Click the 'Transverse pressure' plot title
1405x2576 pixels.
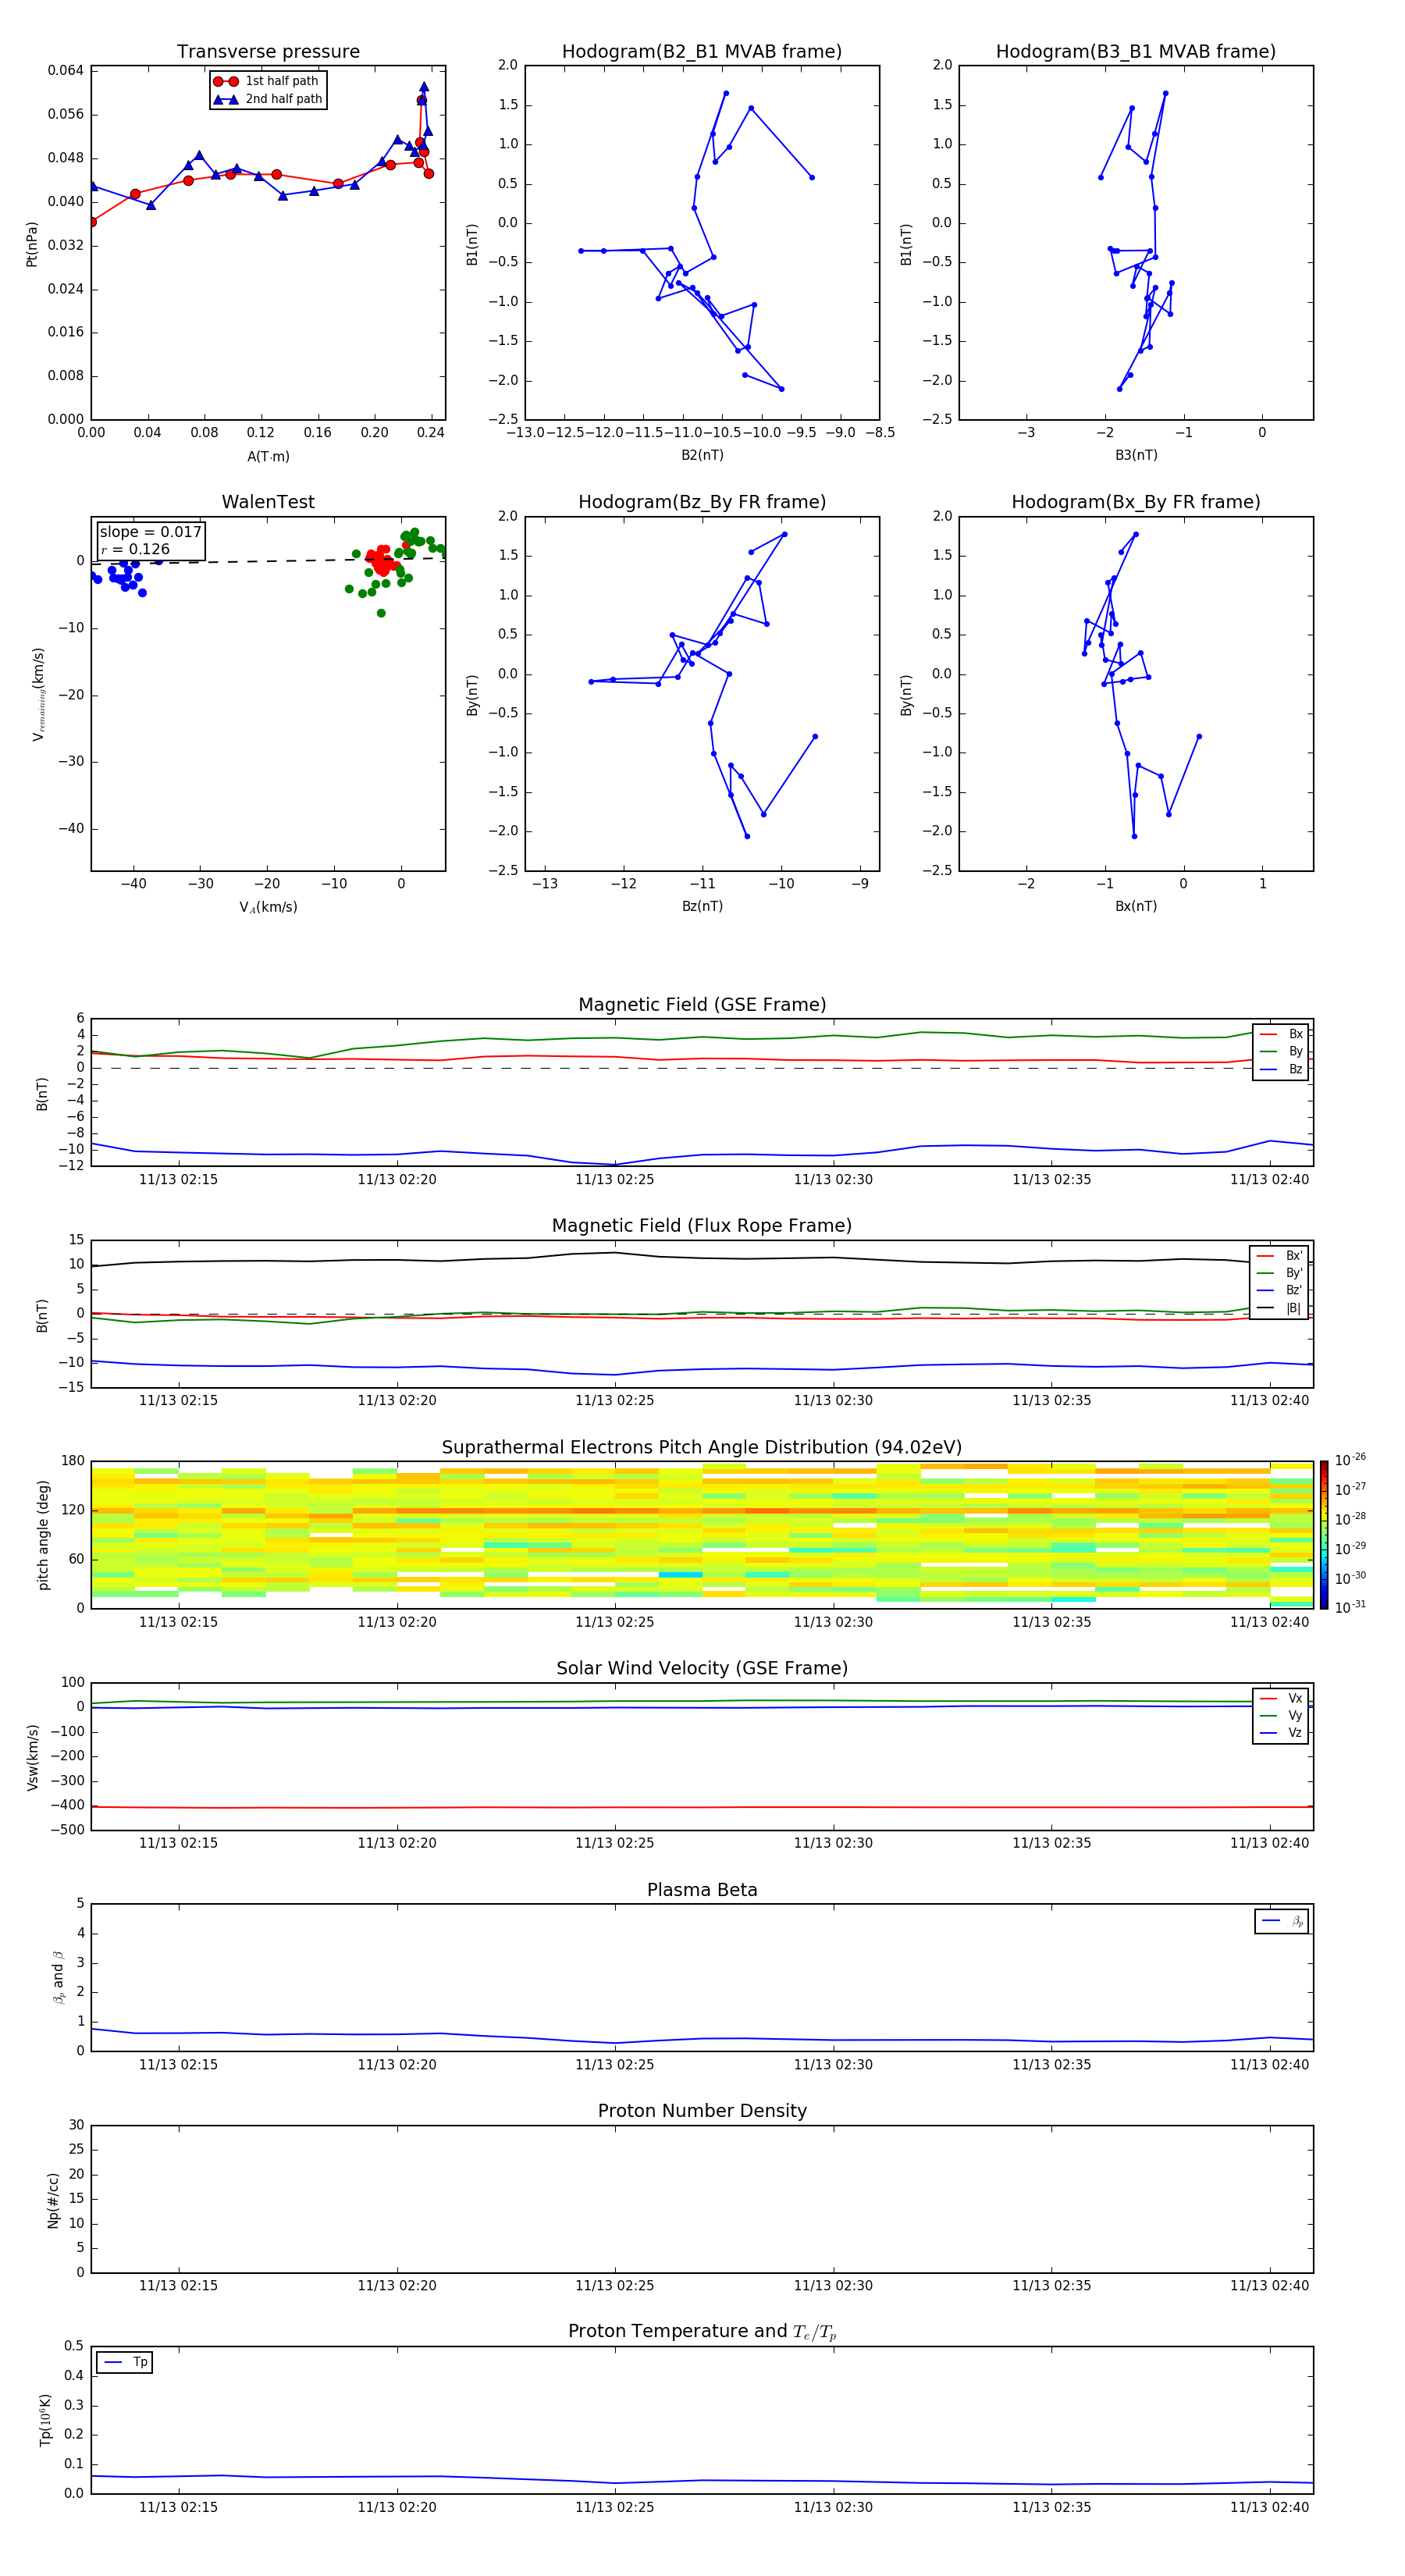(x=268, y=52)
